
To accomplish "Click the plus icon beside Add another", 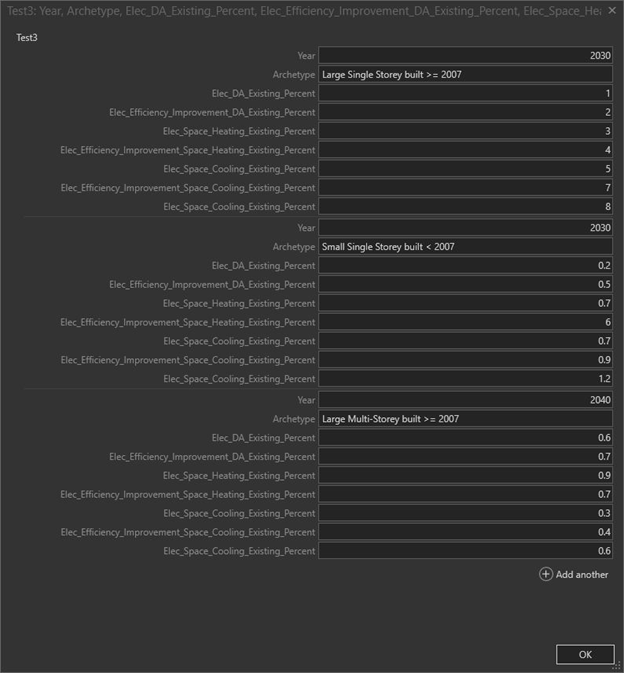I will pyautogui.click(x=546, y=574).
